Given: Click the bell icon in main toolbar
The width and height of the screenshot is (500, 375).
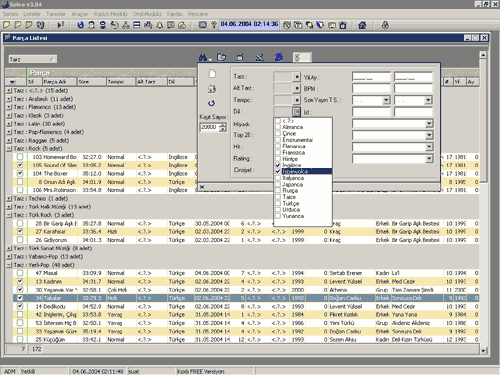Looking at the screenshot, I should pyautogui.click(x=160, y=25).
